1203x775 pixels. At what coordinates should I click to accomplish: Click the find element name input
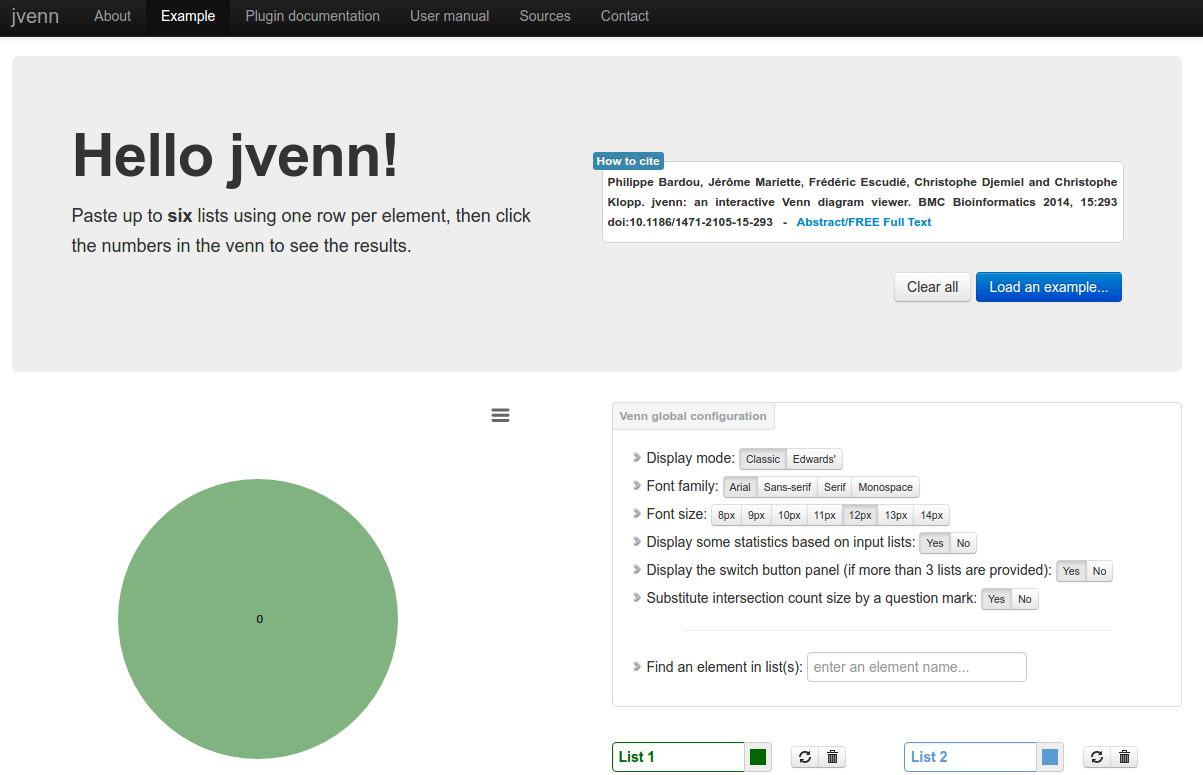coord(917,667)
